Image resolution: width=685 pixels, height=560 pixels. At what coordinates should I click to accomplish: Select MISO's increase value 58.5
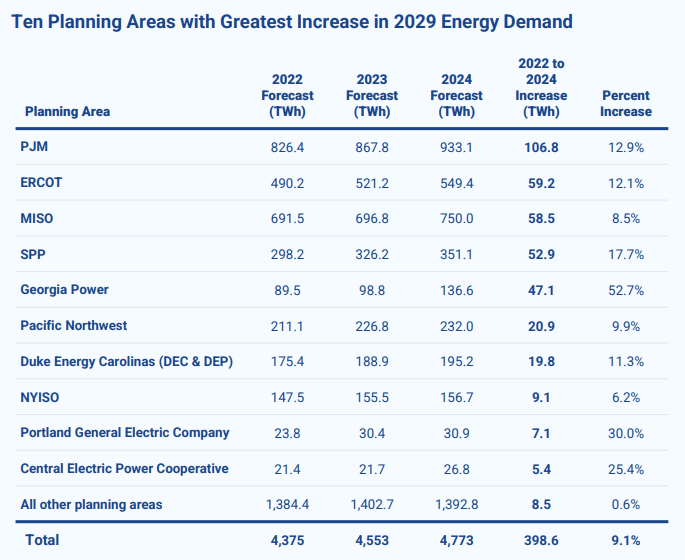click(x=541, y=218)
